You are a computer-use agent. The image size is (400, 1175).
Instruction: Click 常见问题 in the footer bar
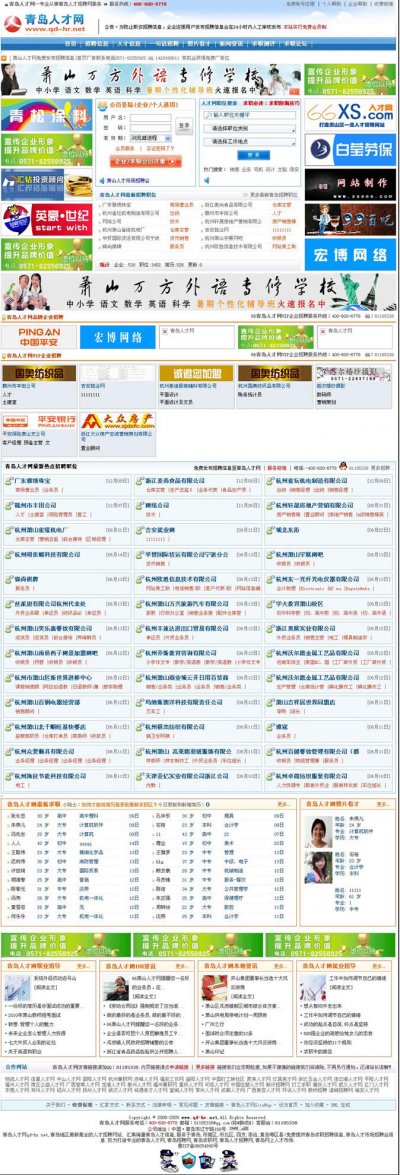(187, 1105)
